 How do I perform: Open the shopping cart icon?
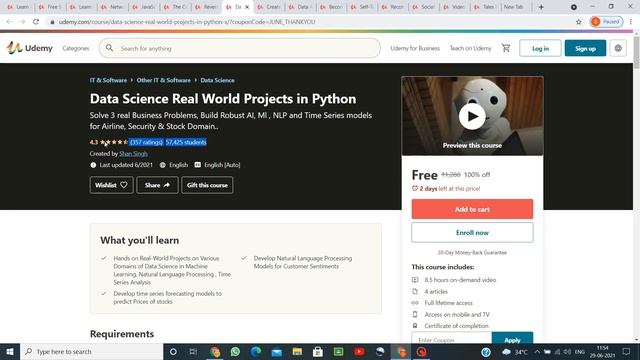click(506, 48)
